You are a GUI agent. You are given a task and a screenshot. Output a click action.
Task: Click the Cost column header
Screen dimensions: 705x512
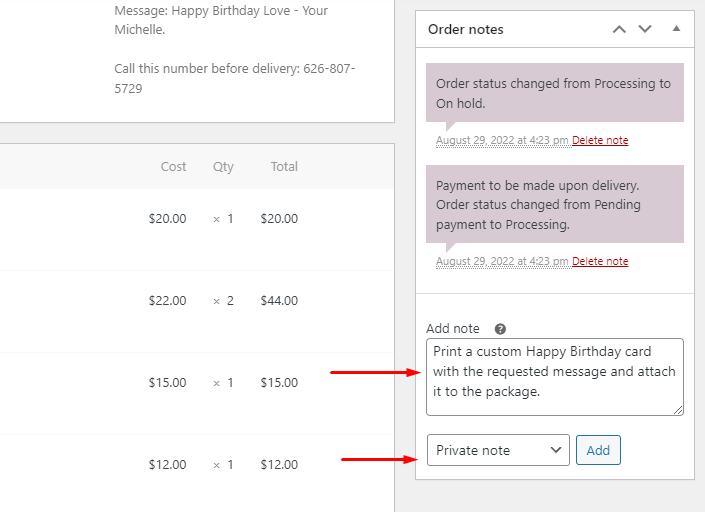173,167
